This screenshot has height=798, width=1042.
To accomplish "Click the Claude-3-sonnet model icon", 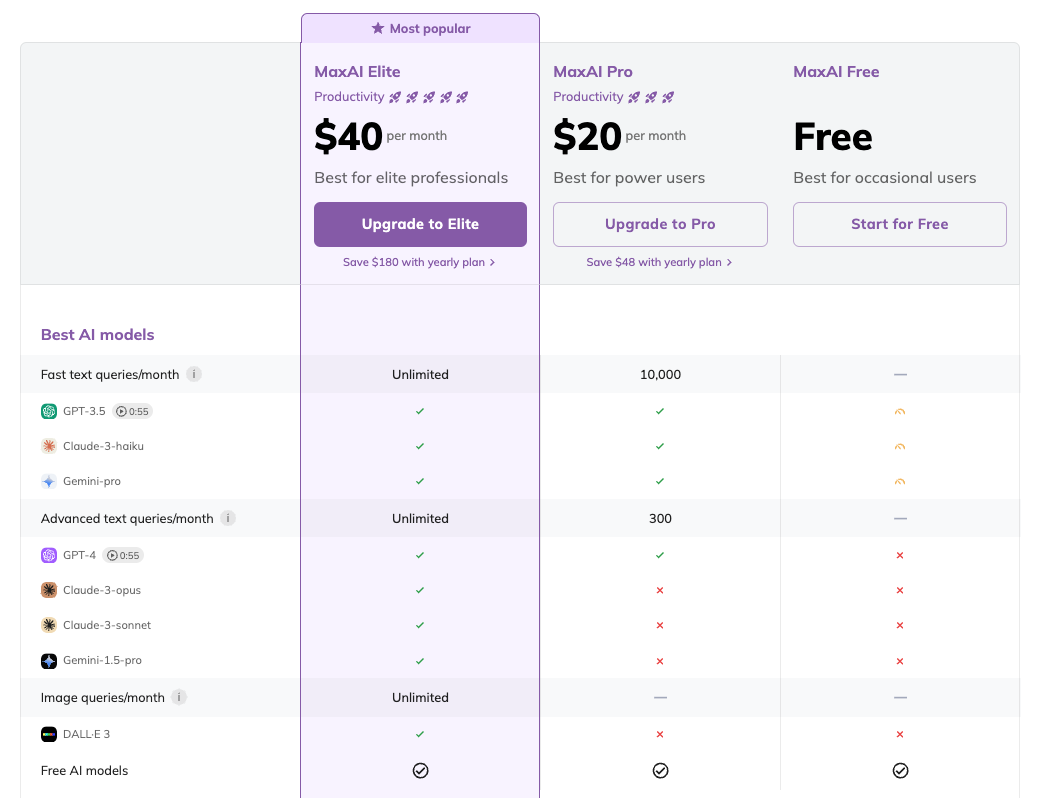I will tap(49, 625).
